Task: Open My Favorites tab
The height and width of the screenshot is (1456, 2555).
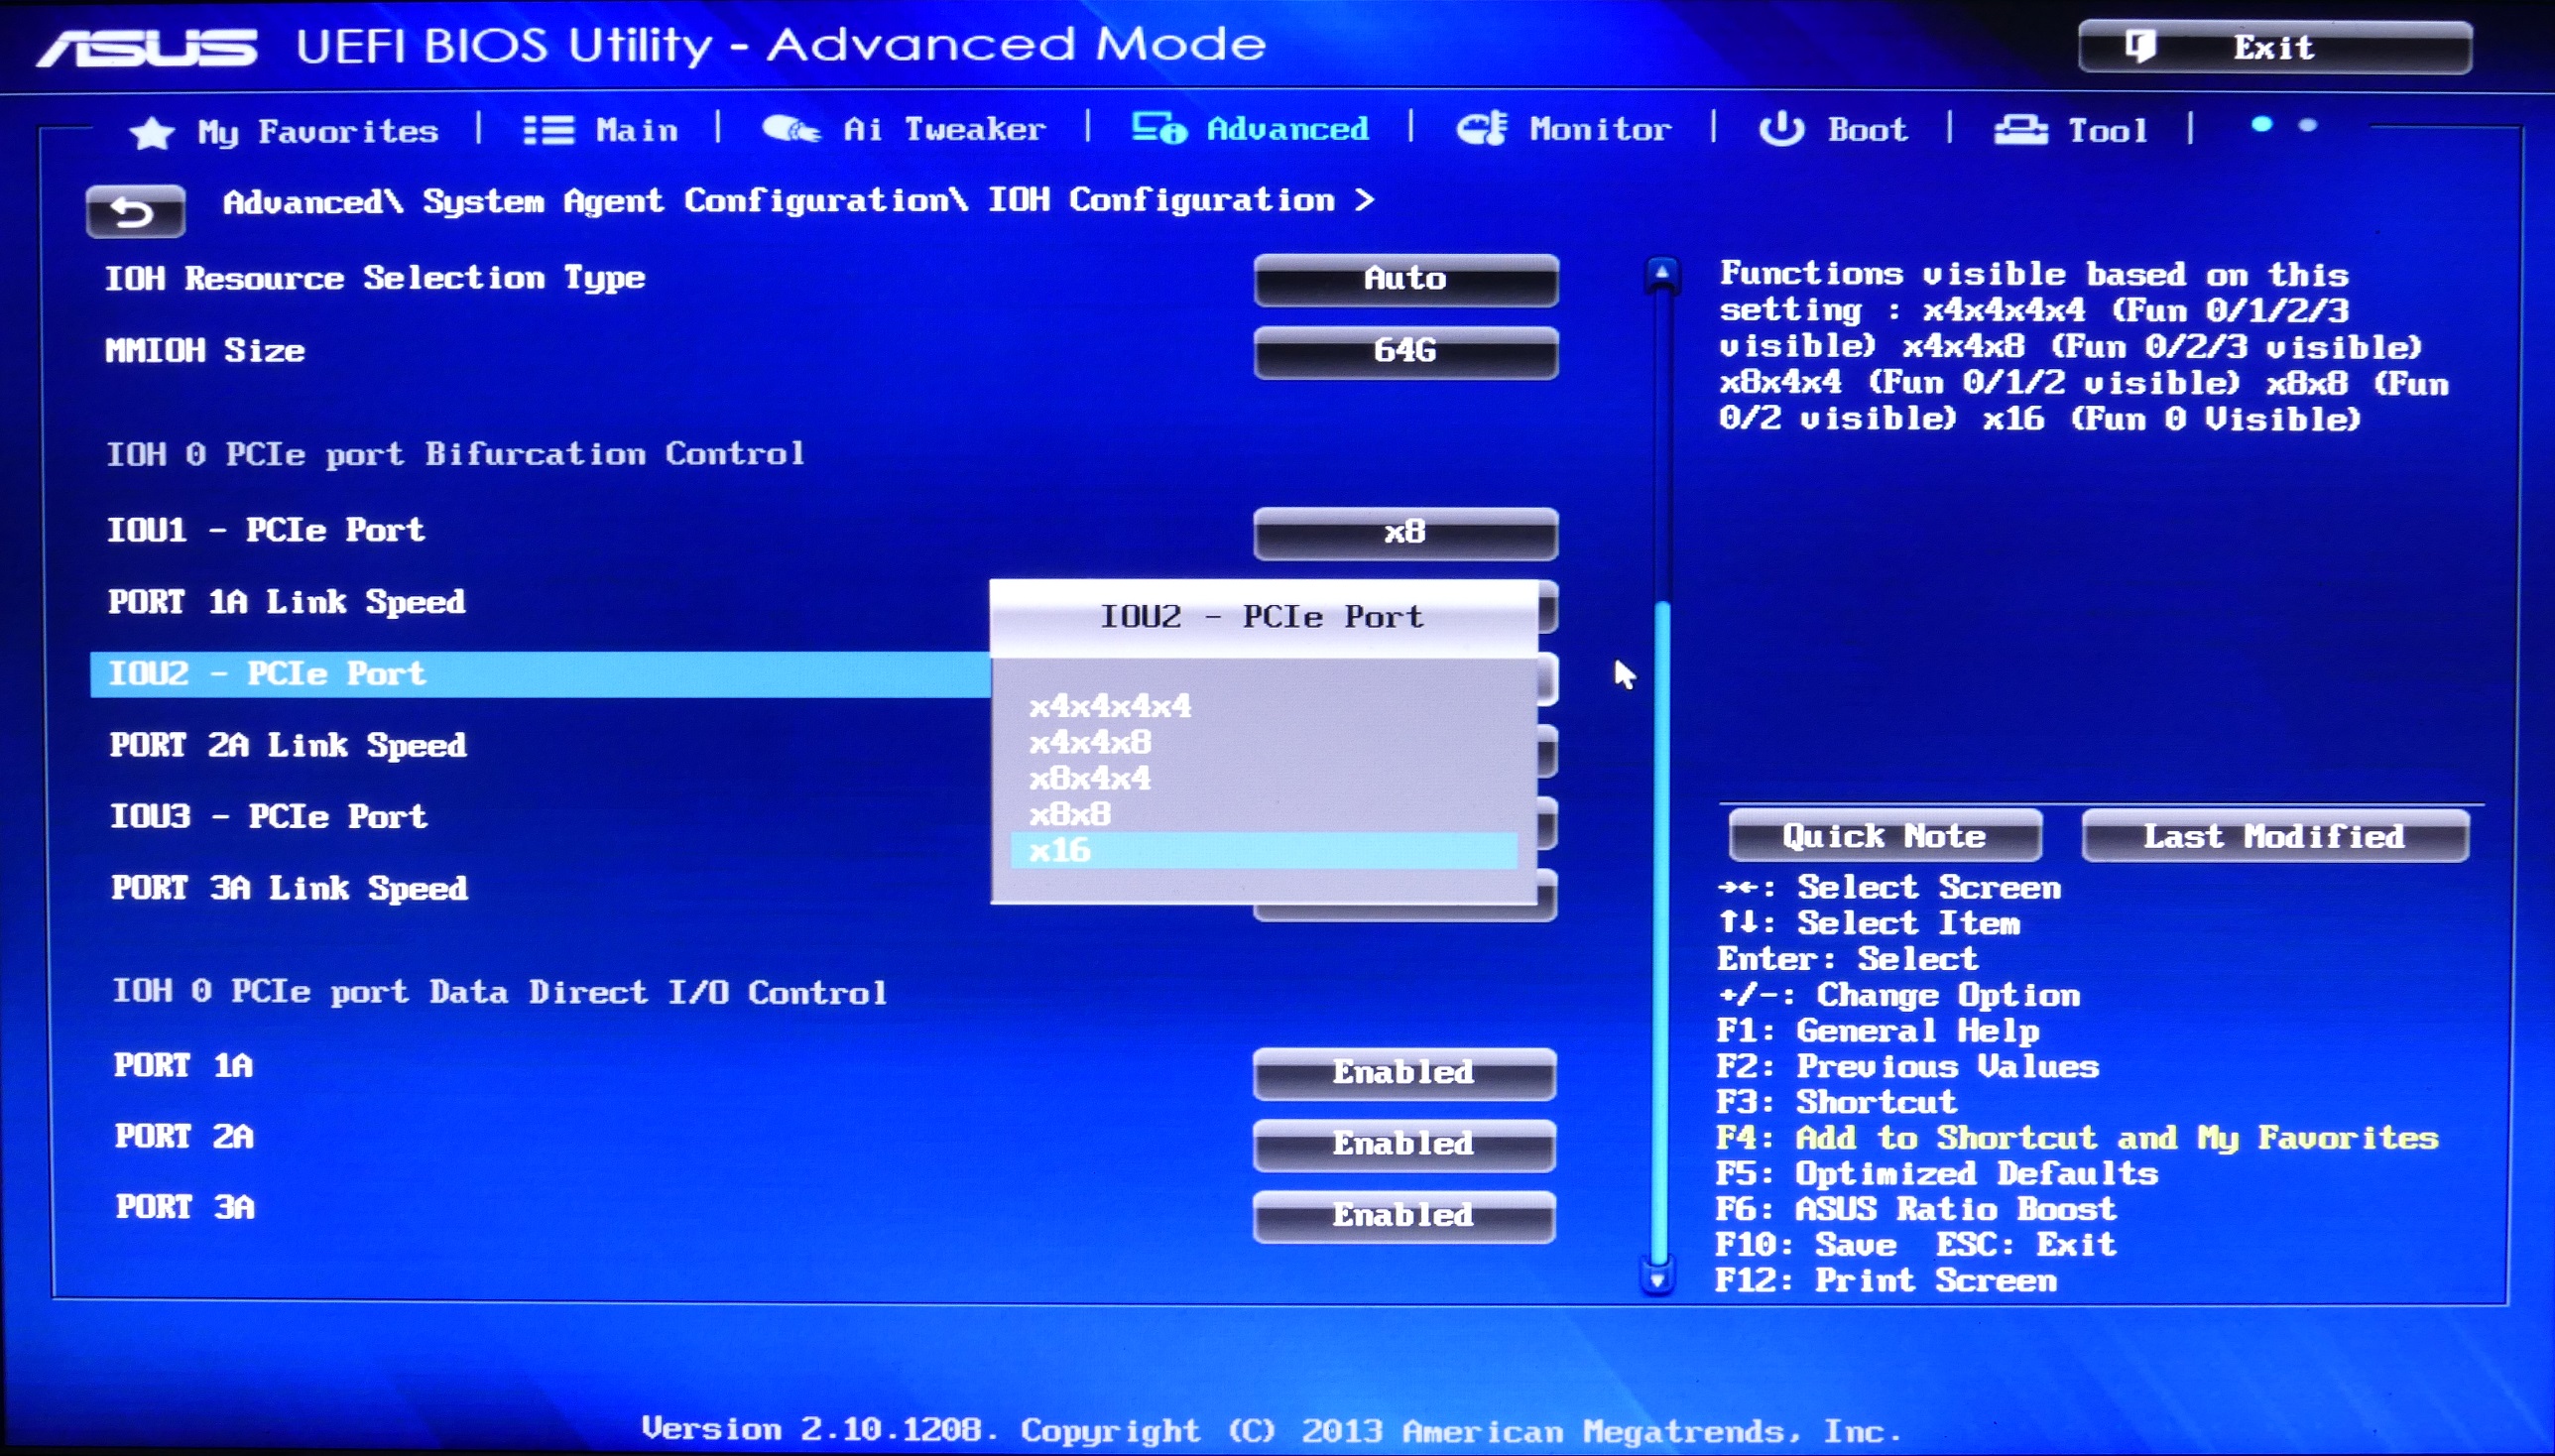Action: point(284,131)
